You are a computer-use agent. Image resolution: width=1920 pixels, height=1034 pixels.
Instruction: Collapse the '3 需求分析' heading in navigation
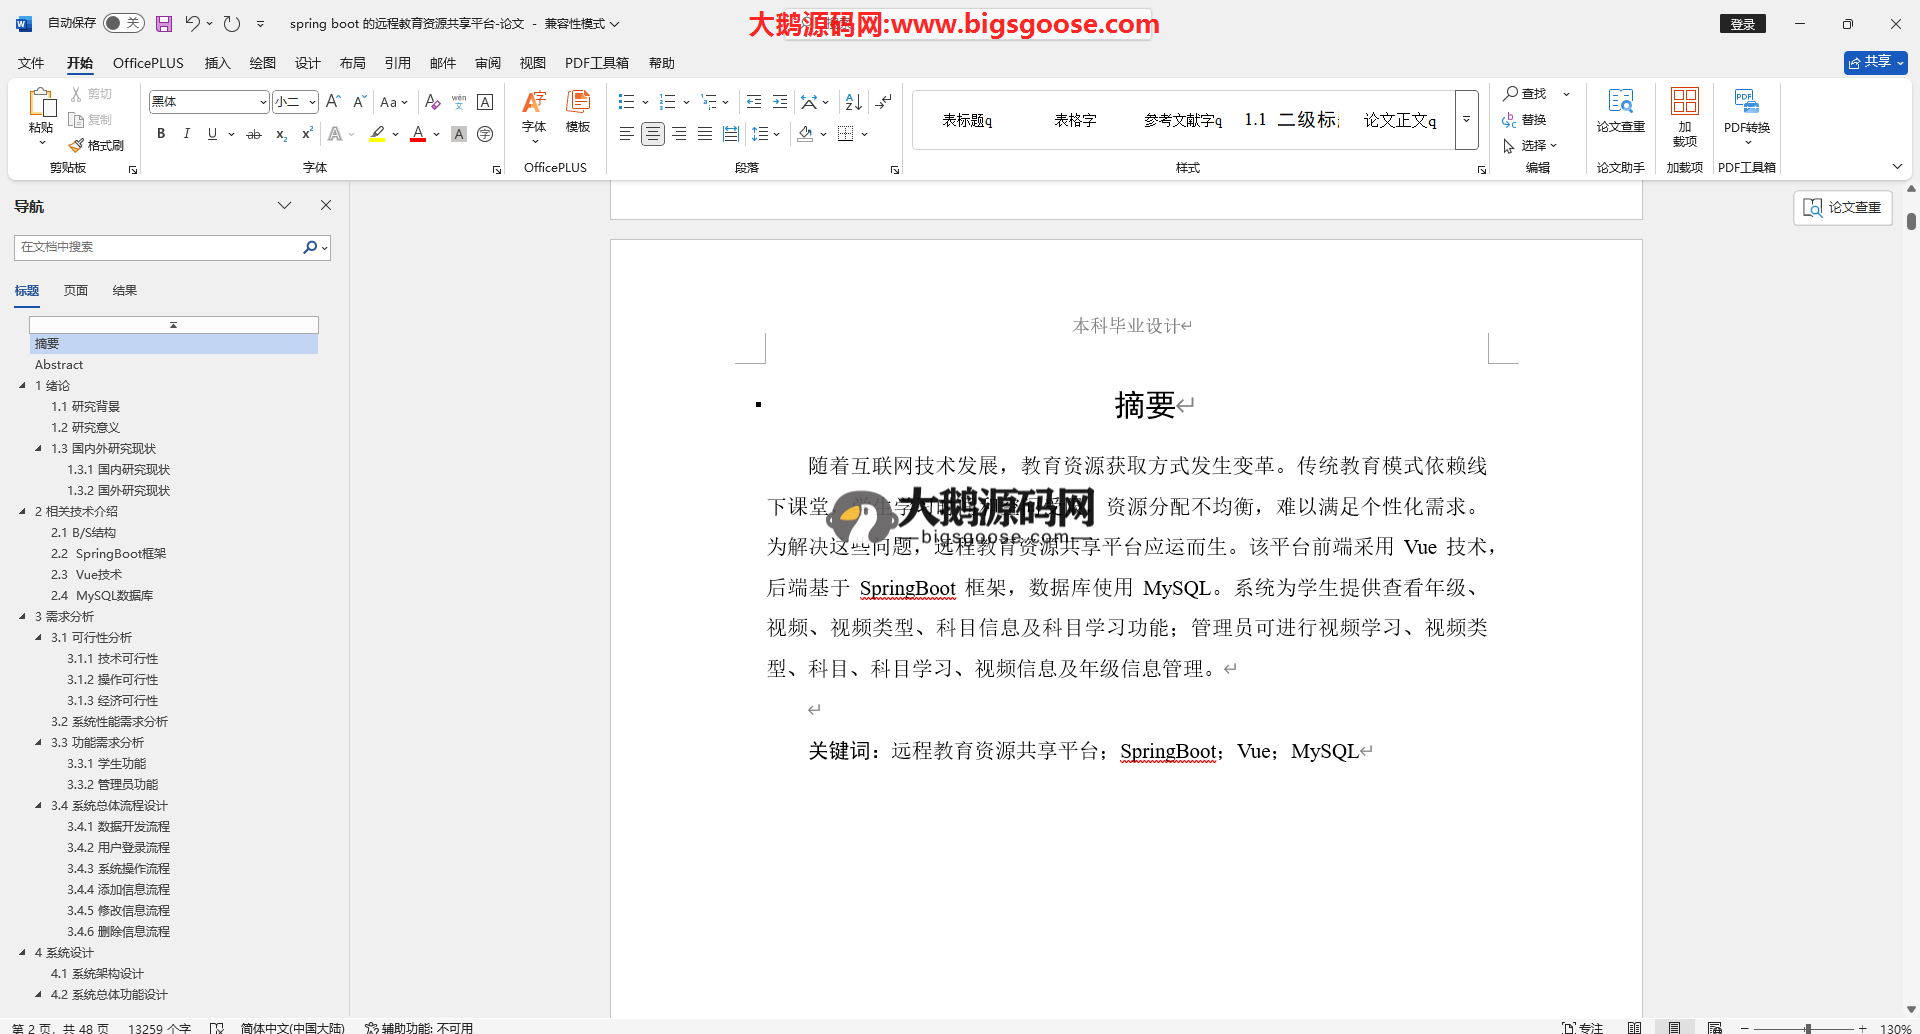(x=23, y=616)
